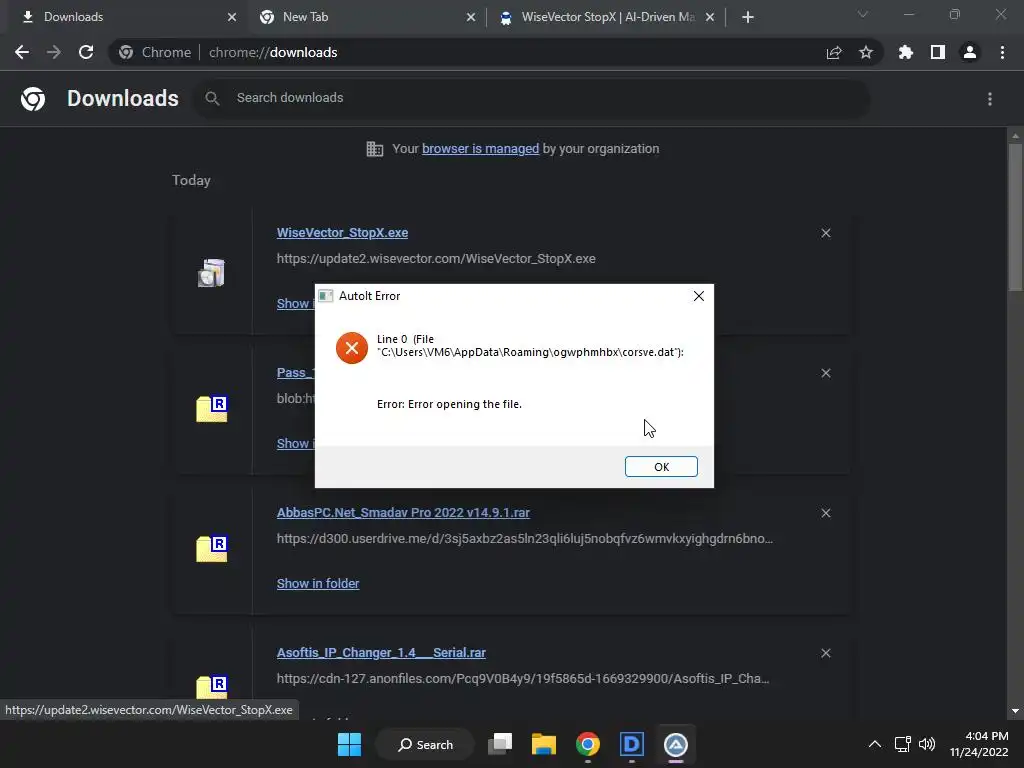The width and height of the screenshot is (1024, 768).
Task: Open Chrome's three-dot main menu
Action: [1002, 52]
